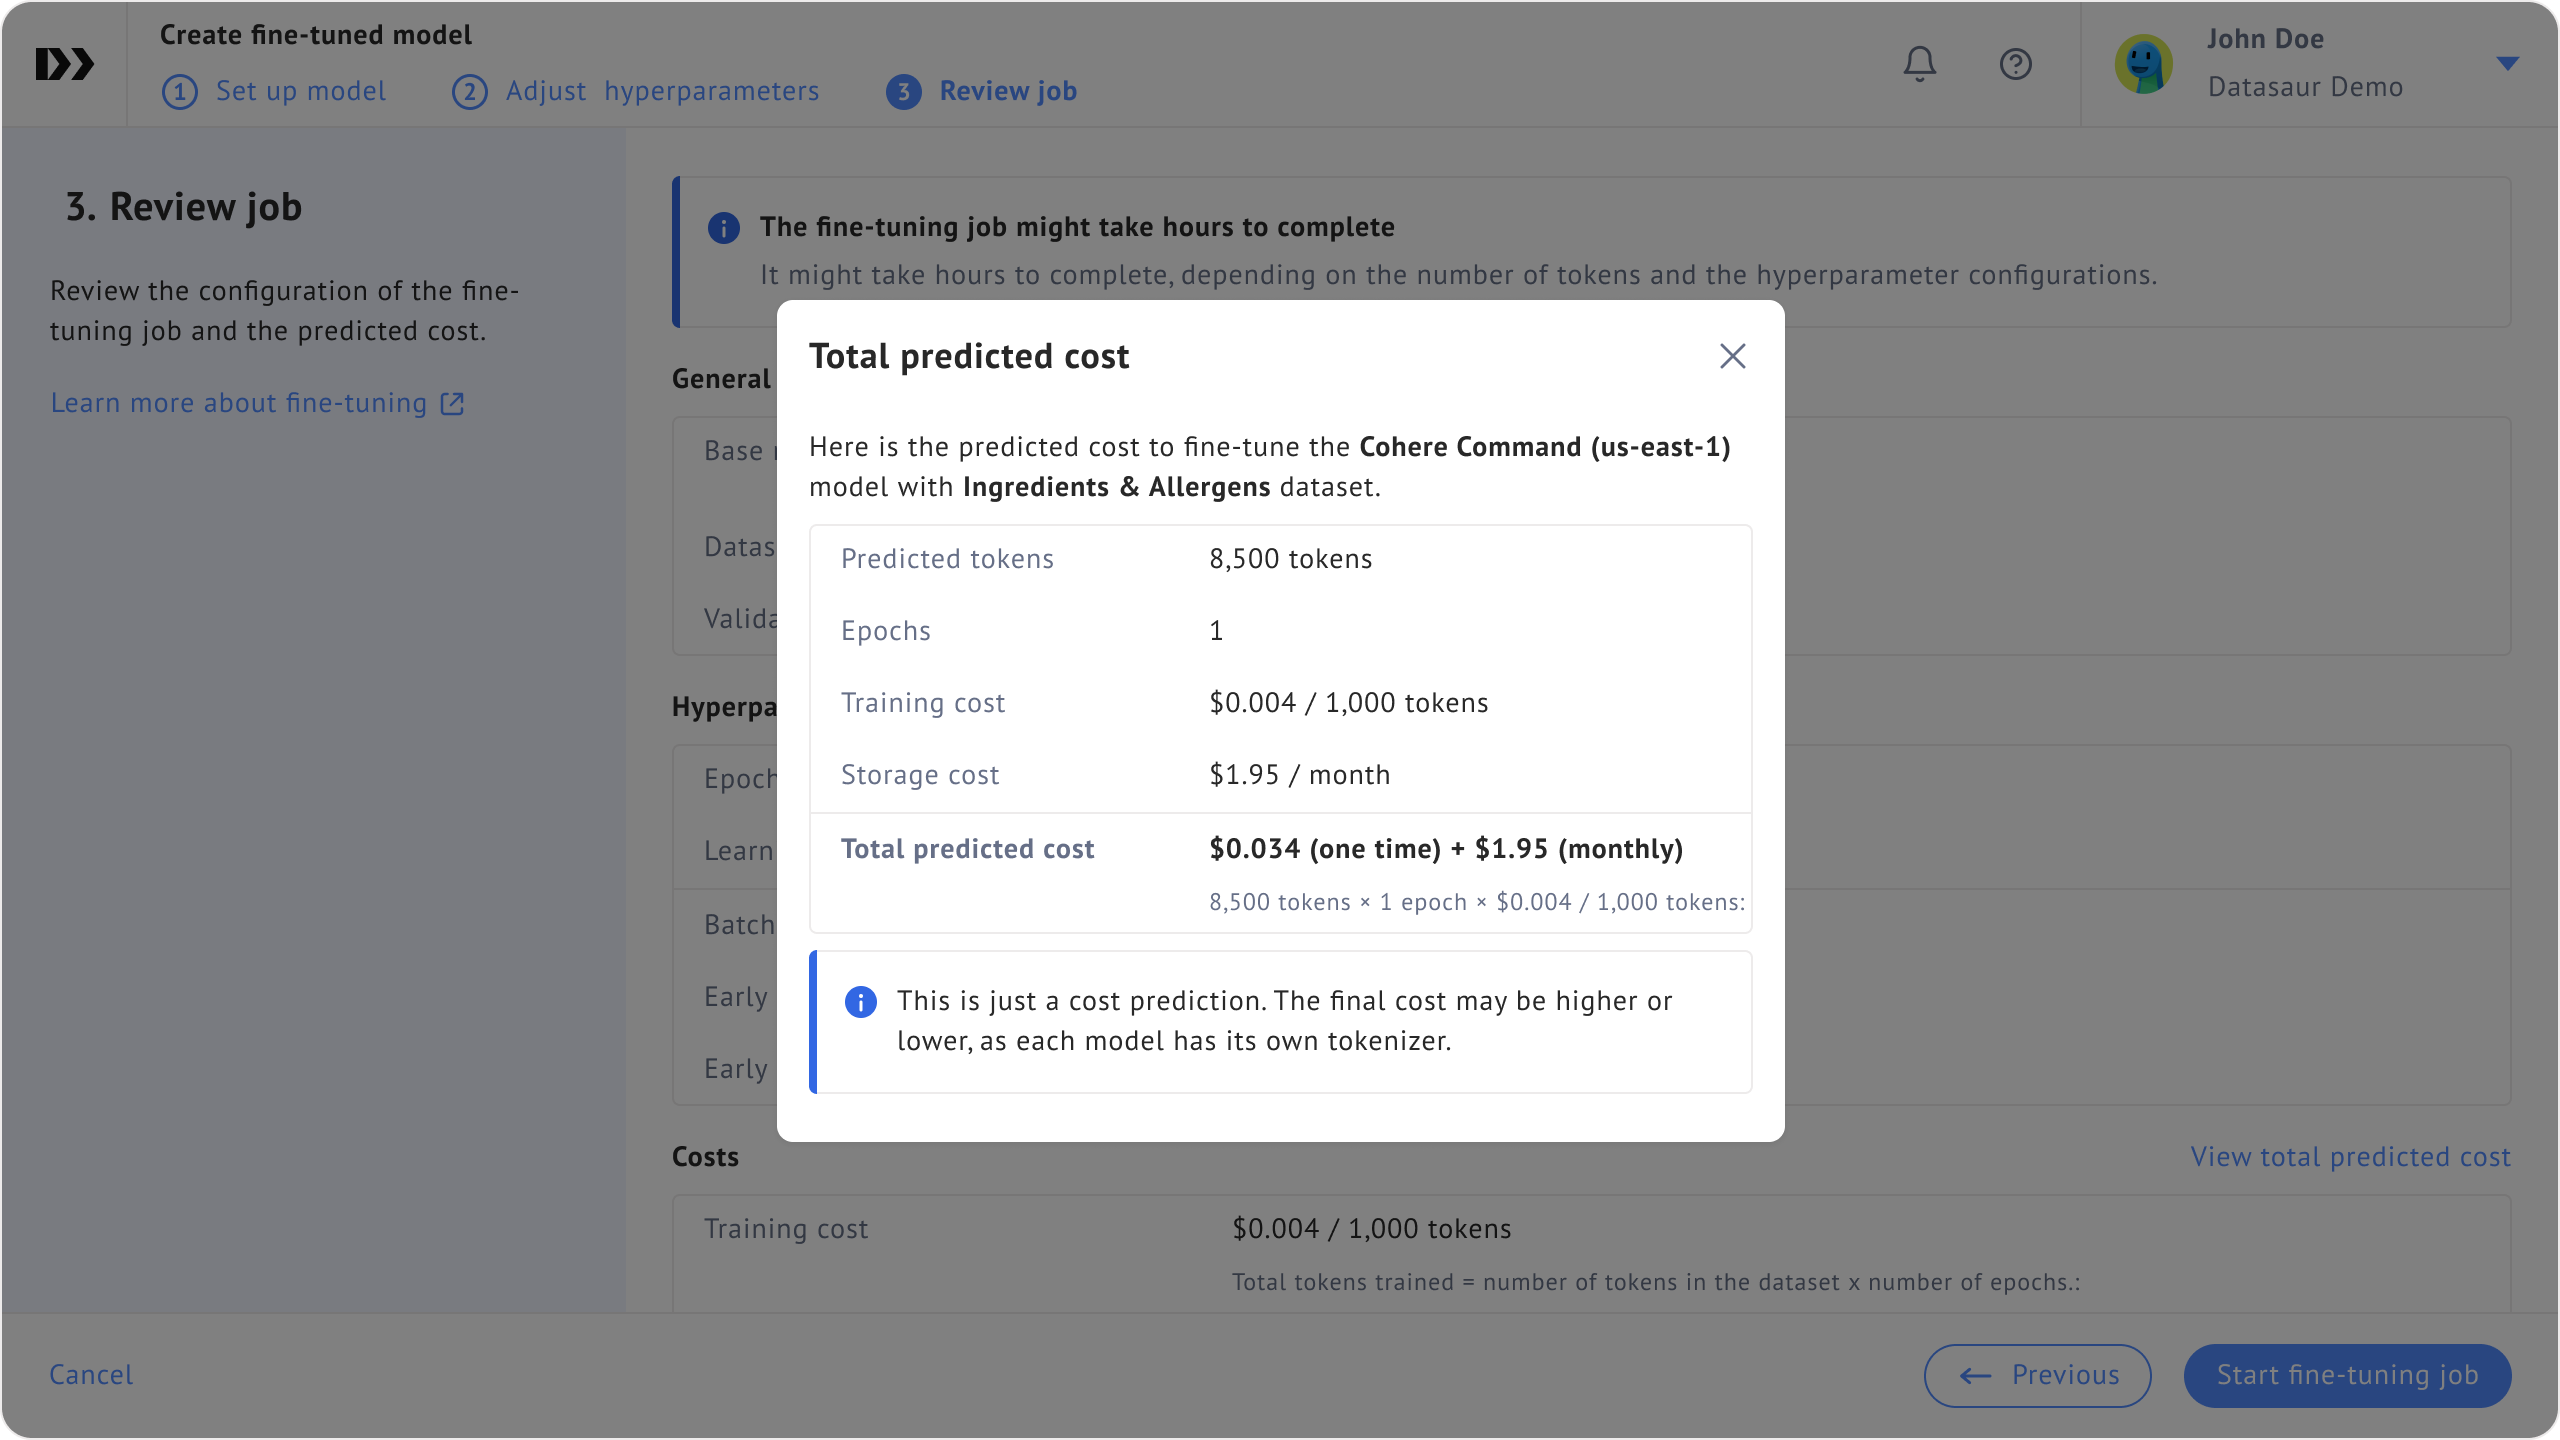Expand the user account dropdown arrow
The height and width of the screenshot is (1440, 2560).
coord(2507,64)
